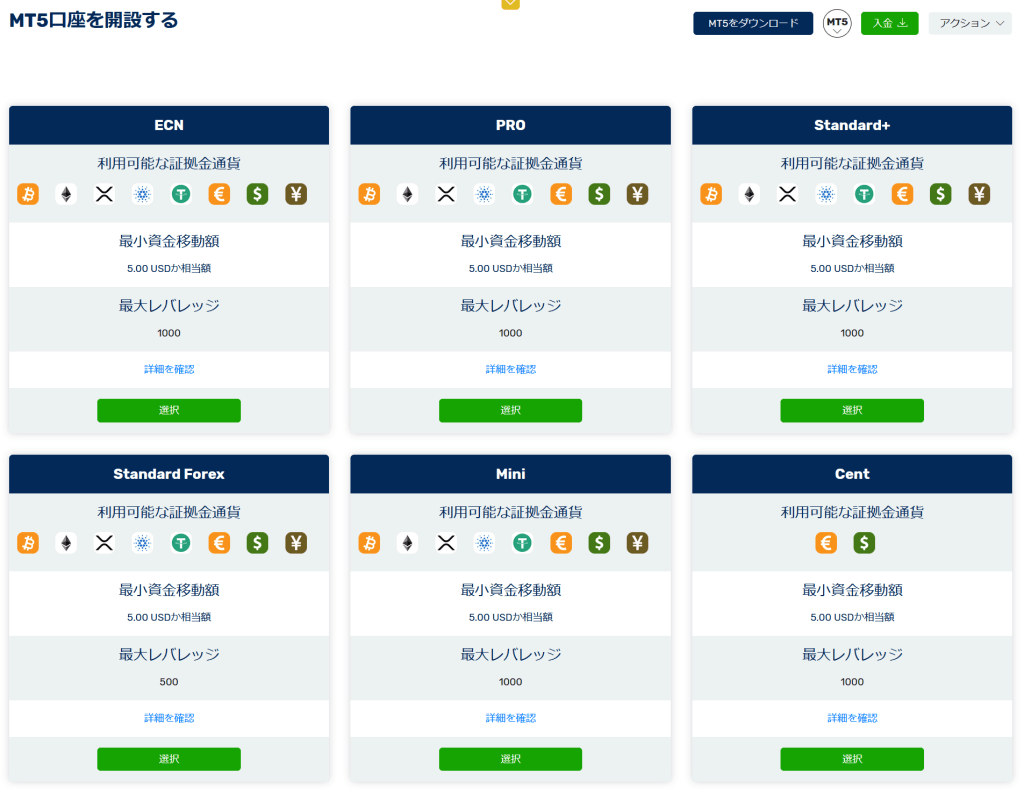
Task: Open 詳細を確認 link for Mini
Action: 511,718
